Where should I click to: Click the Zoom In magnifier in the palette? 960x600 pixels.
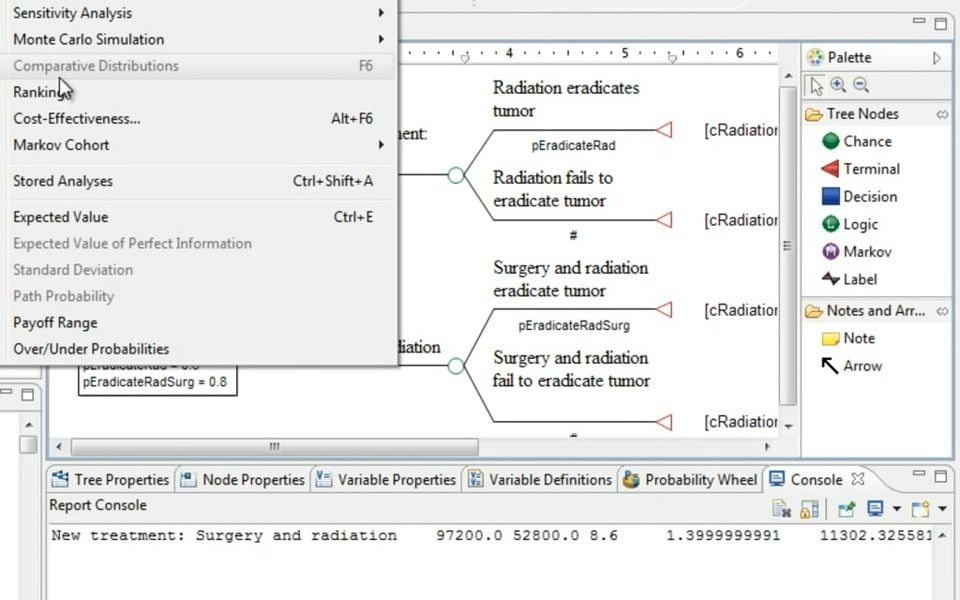[x=839, y=85]
